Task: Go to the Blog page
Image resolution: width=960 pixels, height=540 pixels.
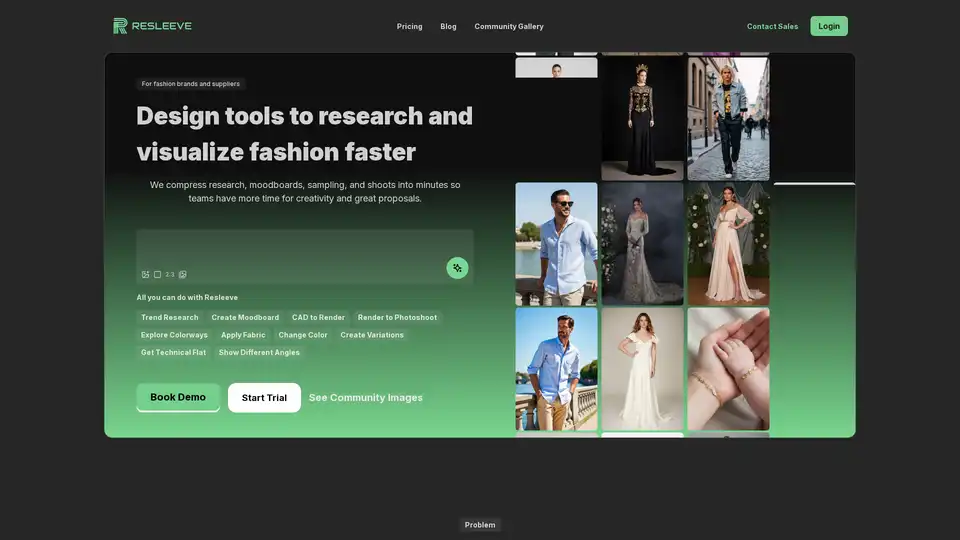Action: [x=448, y=27]
